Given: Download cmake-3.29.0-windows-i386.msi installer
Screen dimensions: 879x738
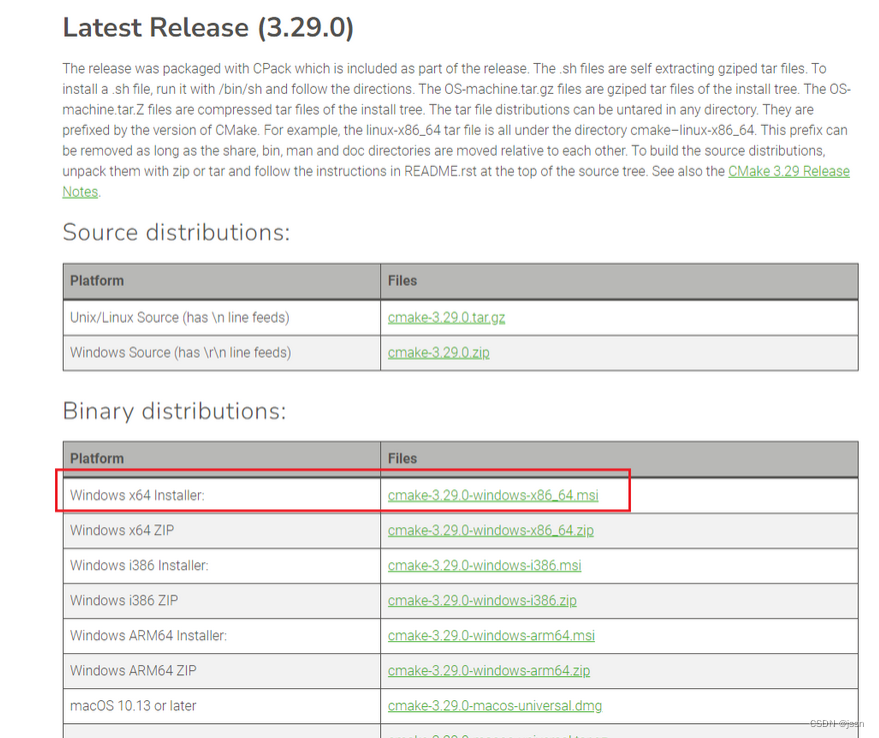Looking at the screenshot, I should (484, 565).
